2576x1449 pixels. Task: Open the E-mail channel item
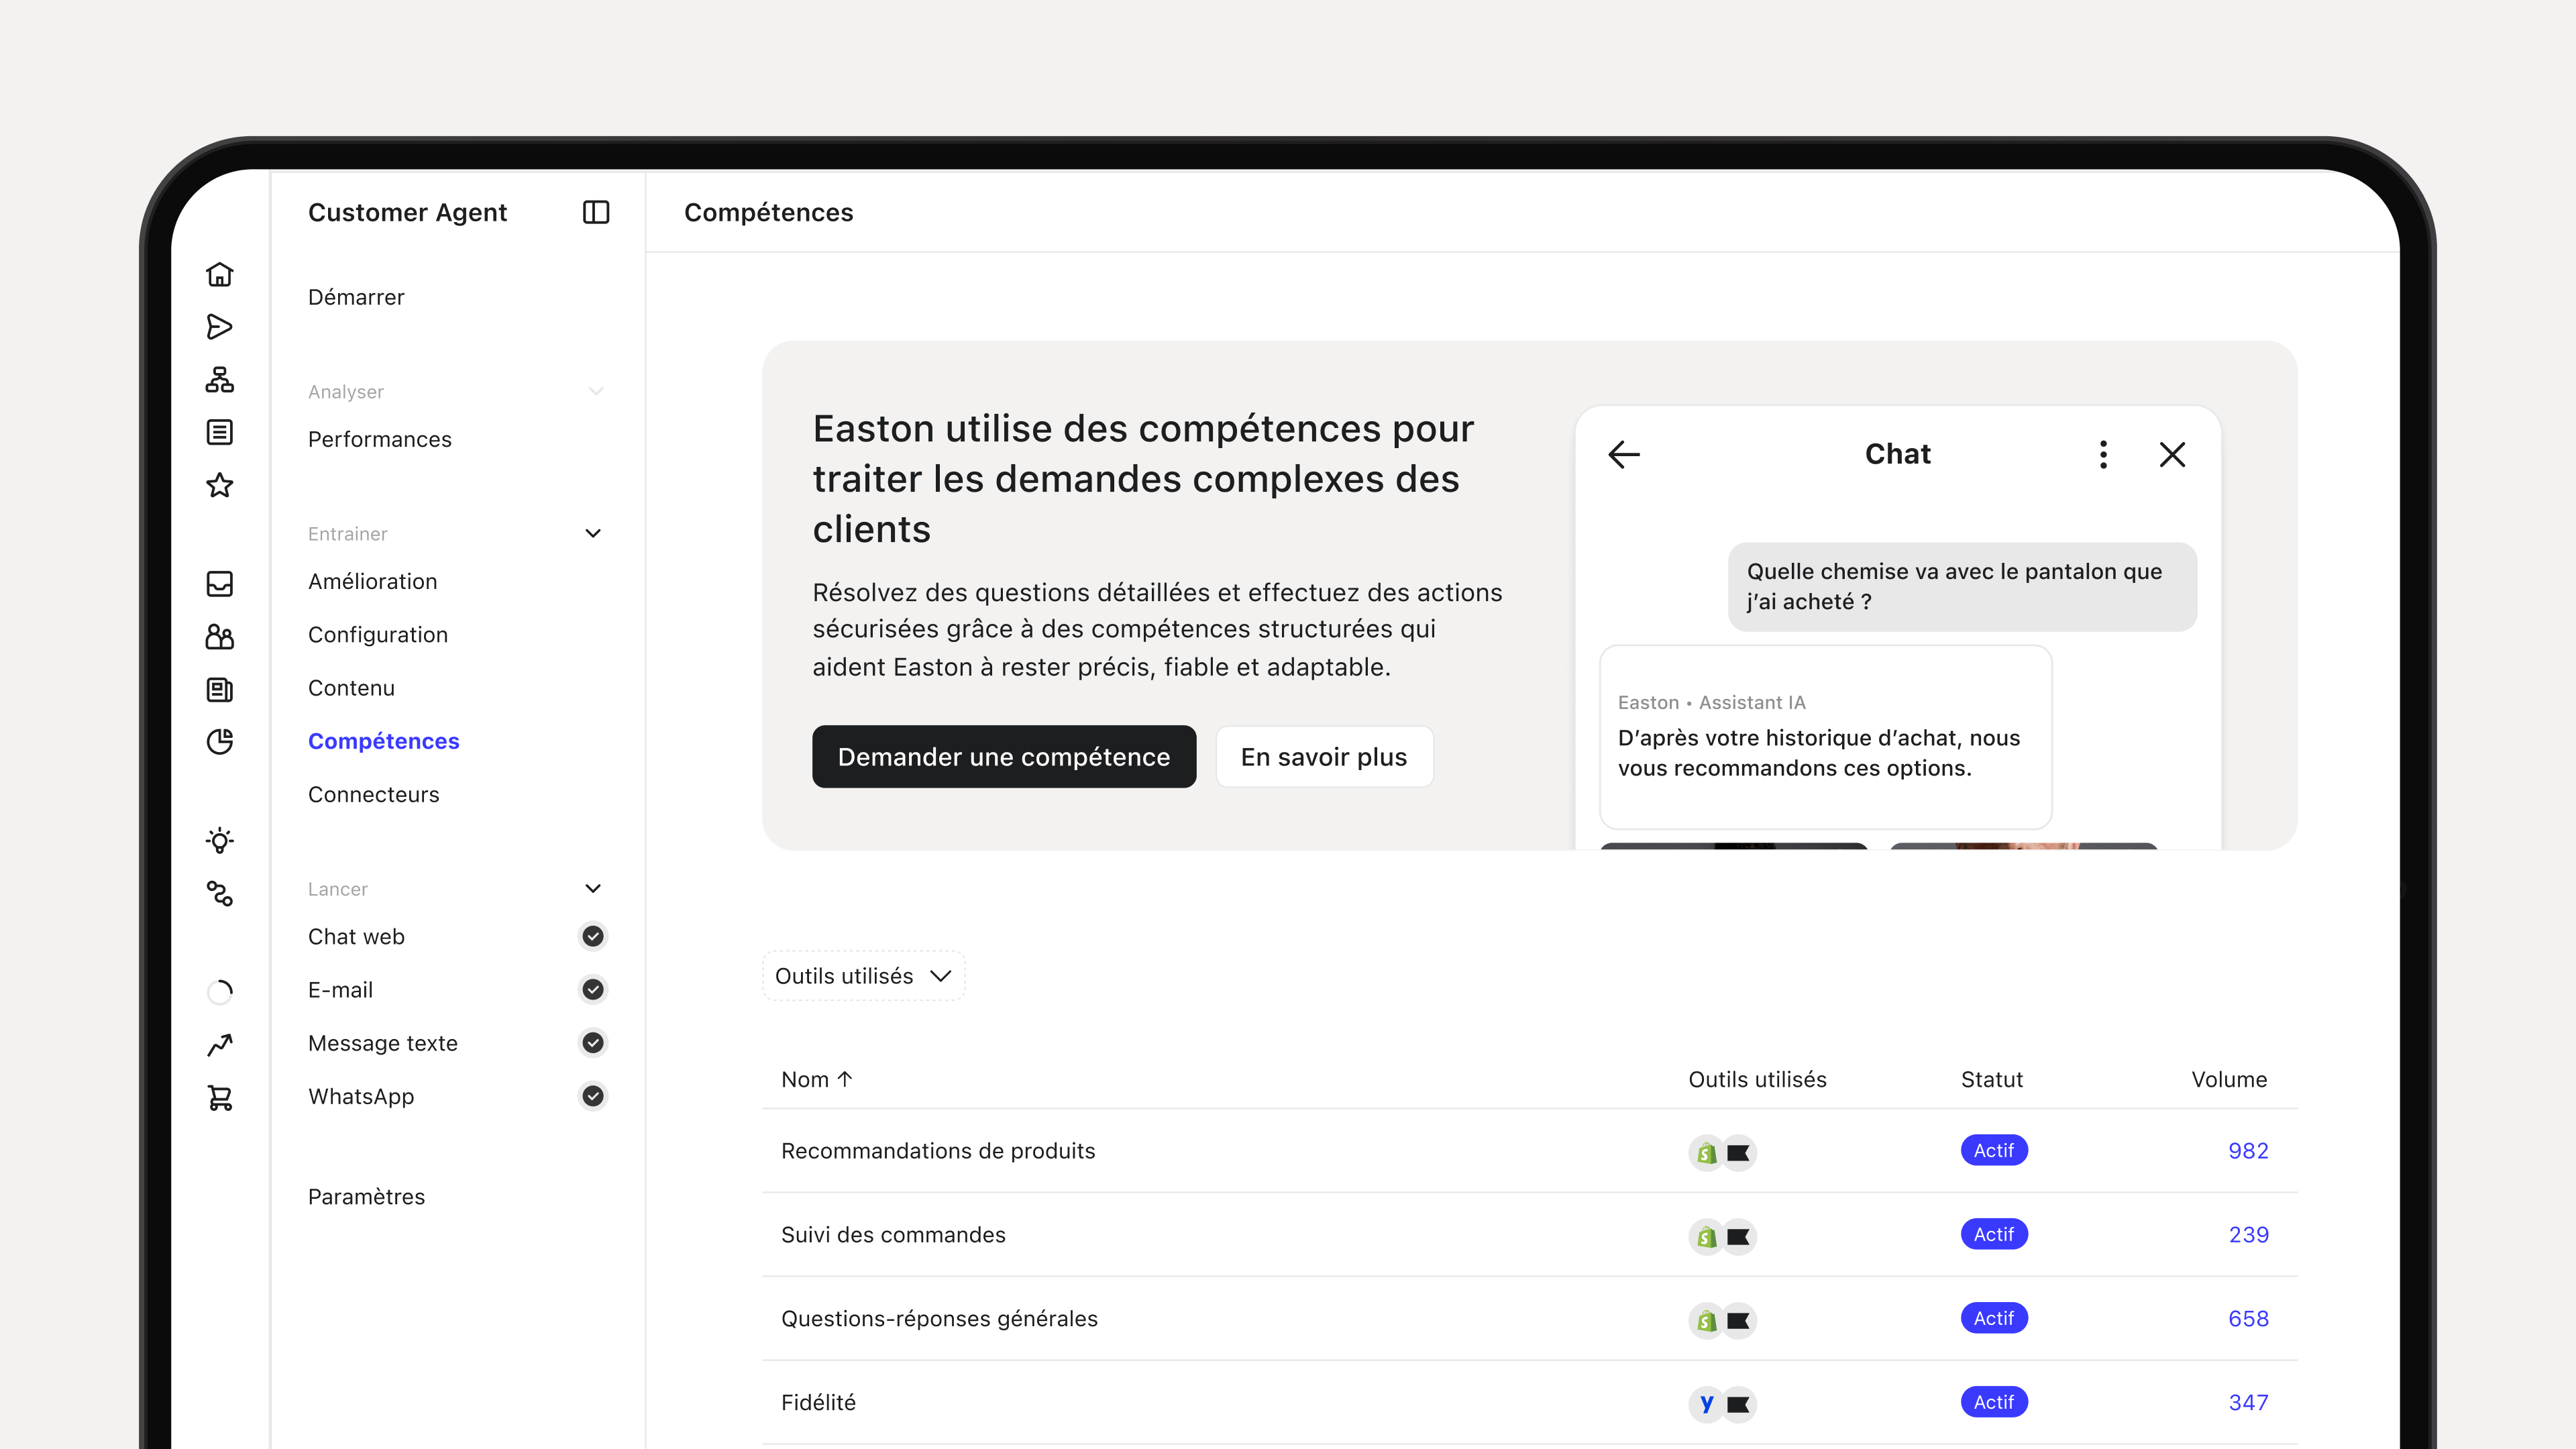coord(340,989)
